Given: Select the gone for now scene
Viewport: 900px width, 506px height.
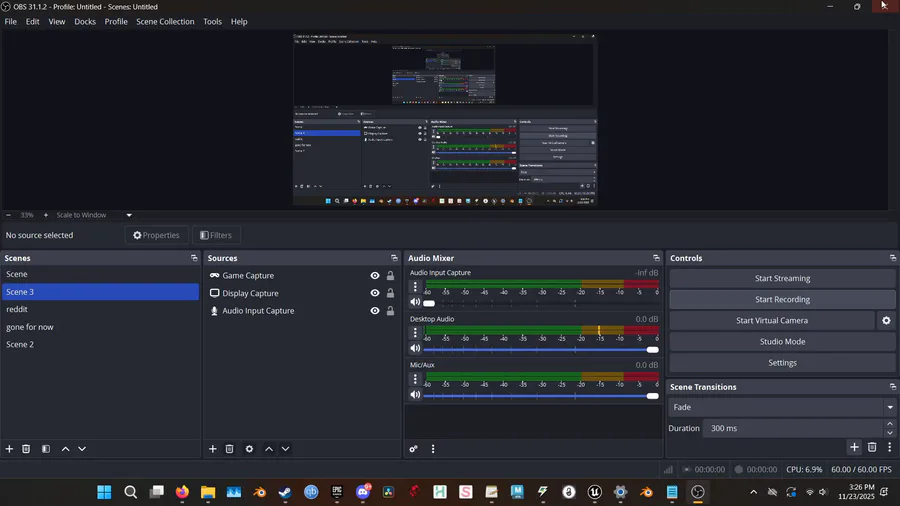Looking at the screenshot, I should [100, 327].
